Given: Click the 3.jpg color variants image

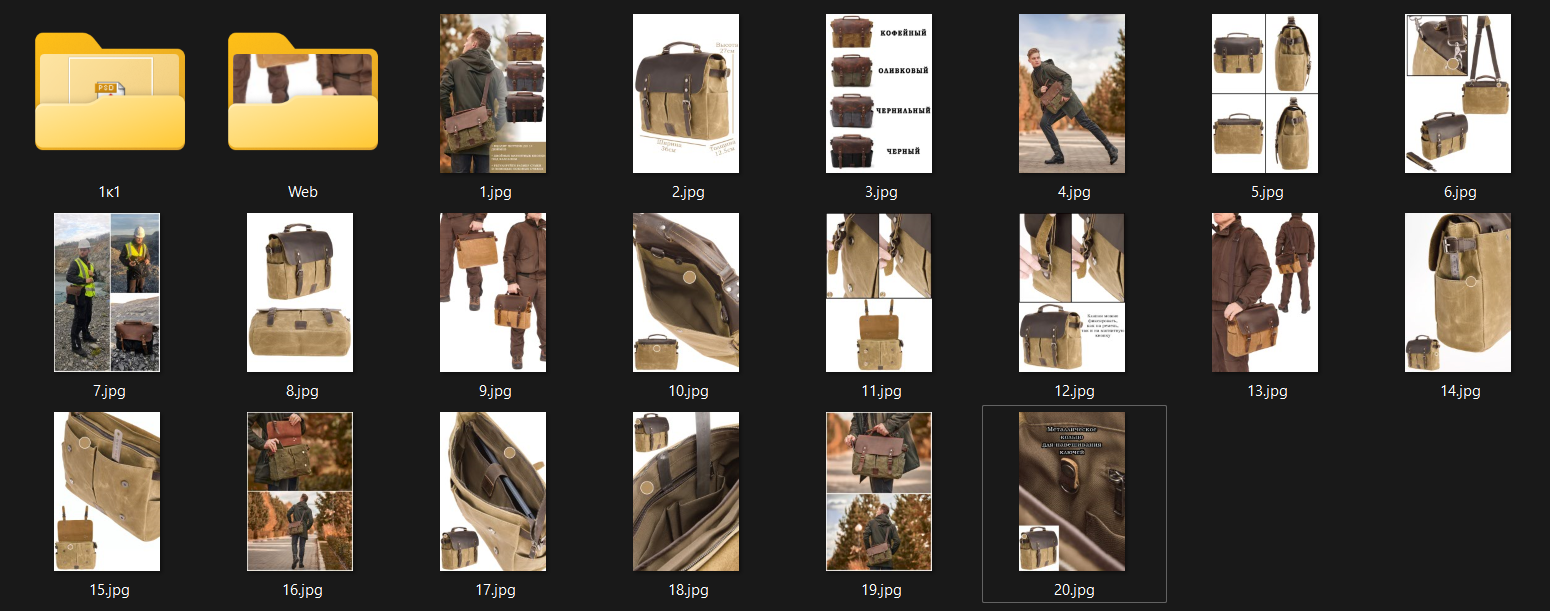Looking at the screenshot, I should [879, 93].
